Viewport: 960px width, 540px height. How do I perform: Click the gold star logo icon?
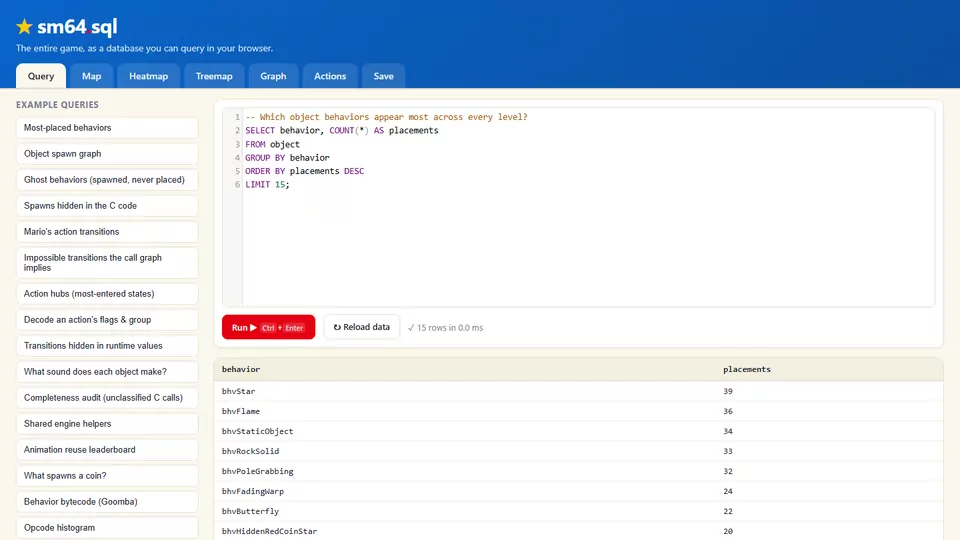24,26
